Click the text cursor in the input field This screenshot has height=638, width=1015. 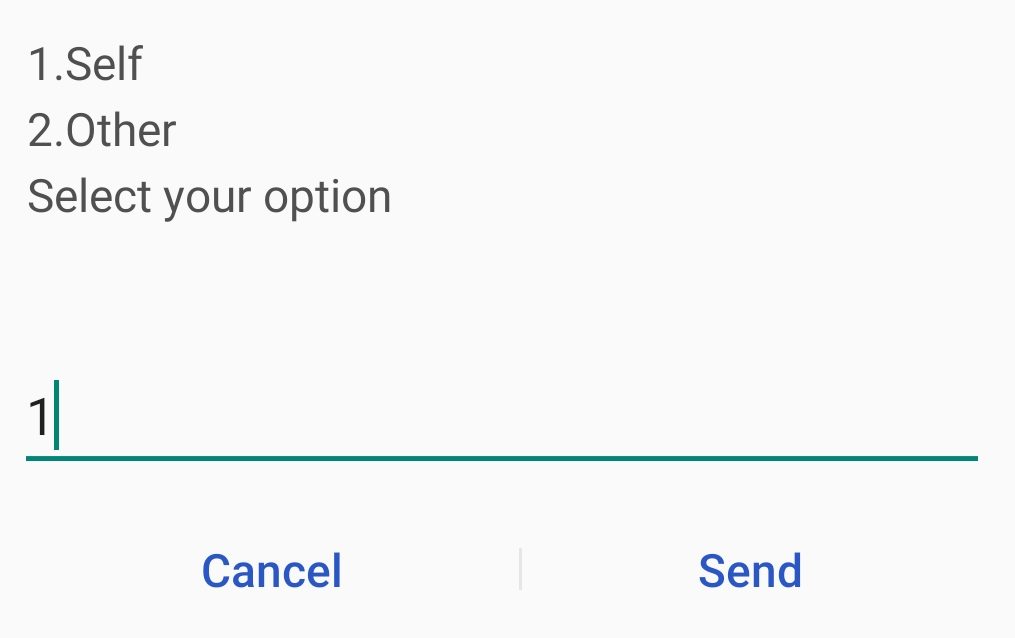pyautogui.click(x=56, y=416)
